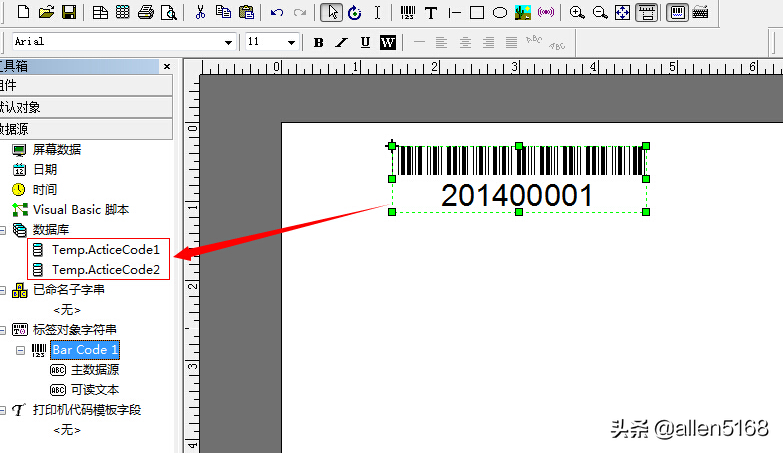This screenshot has width=783, height=453.
Task: Select the ellipse tool
Action: (x=500, y=12)
